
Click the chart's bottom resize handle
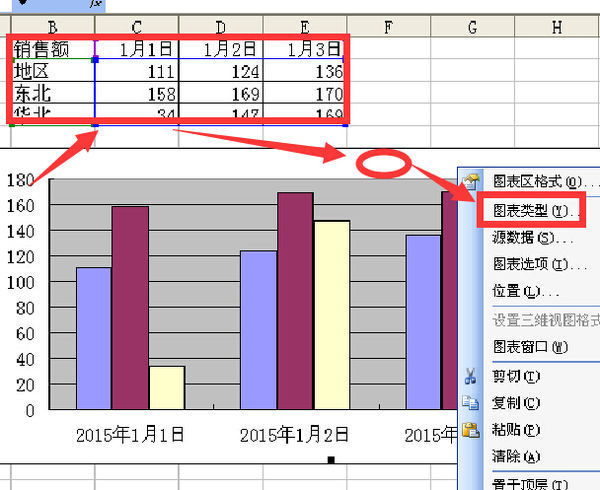click(331, 459)
